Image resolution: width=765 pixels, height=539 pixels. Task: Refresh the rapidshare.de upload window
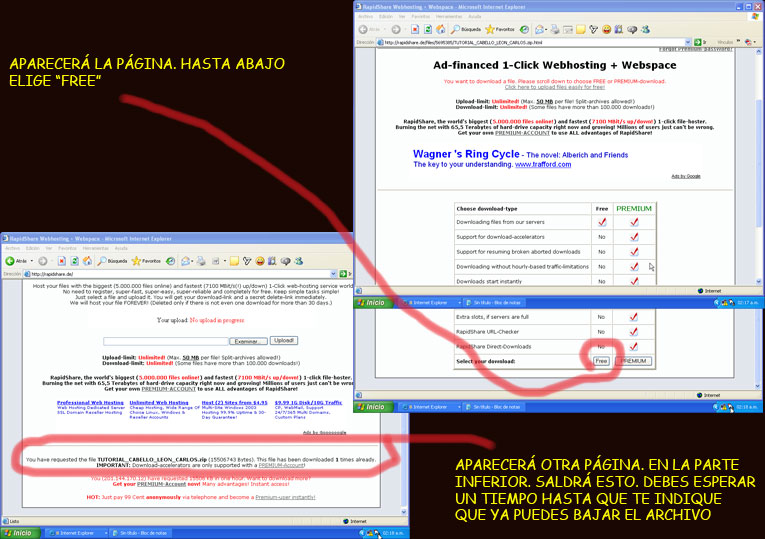click(74, 261)
